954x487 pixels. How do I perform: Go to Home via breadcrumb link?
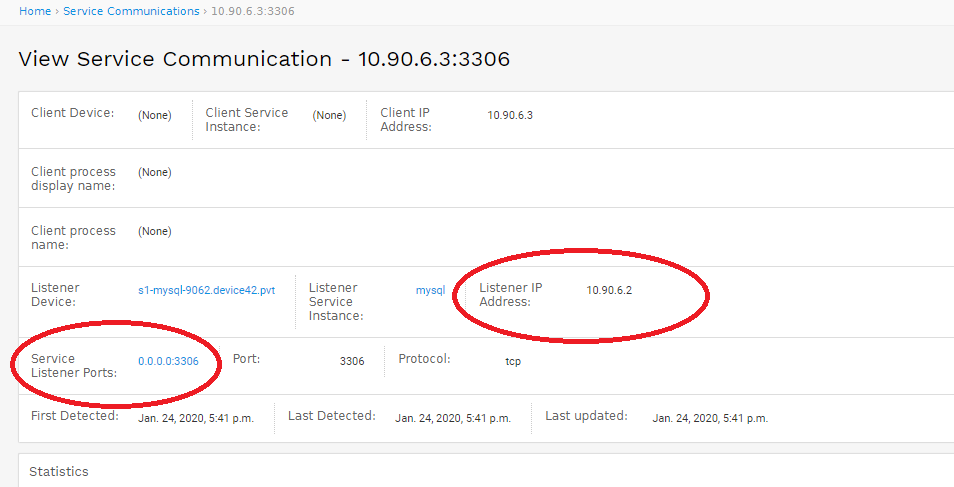(x=35, y=11)
